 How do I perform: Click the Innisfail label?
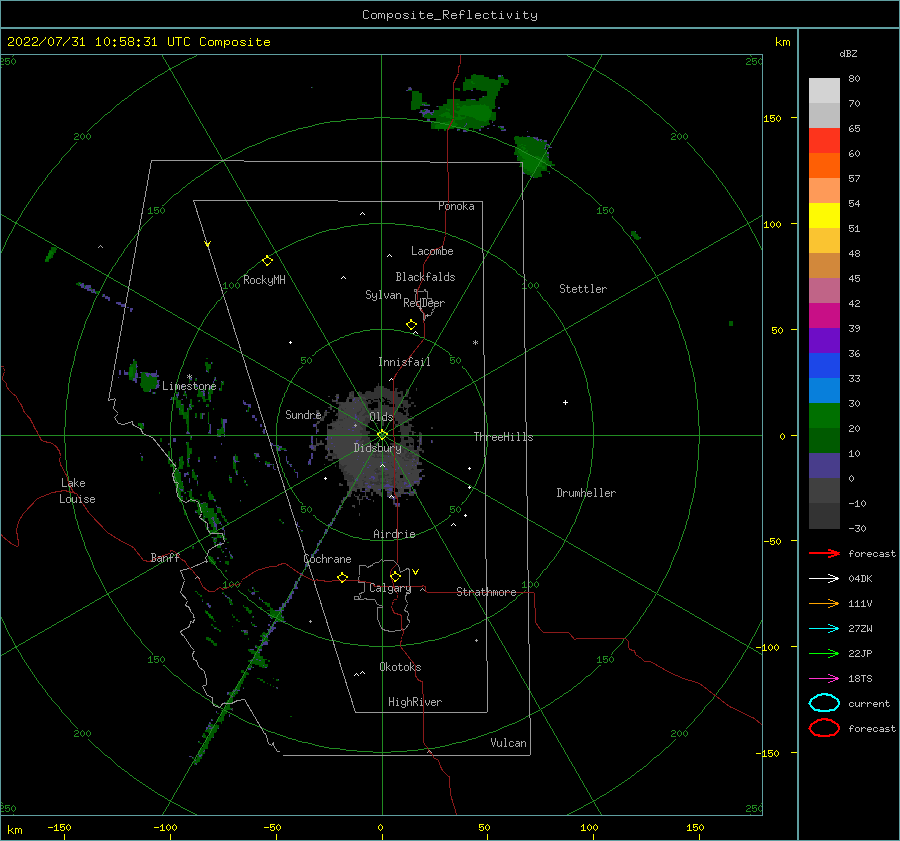[x=404, y=362]
